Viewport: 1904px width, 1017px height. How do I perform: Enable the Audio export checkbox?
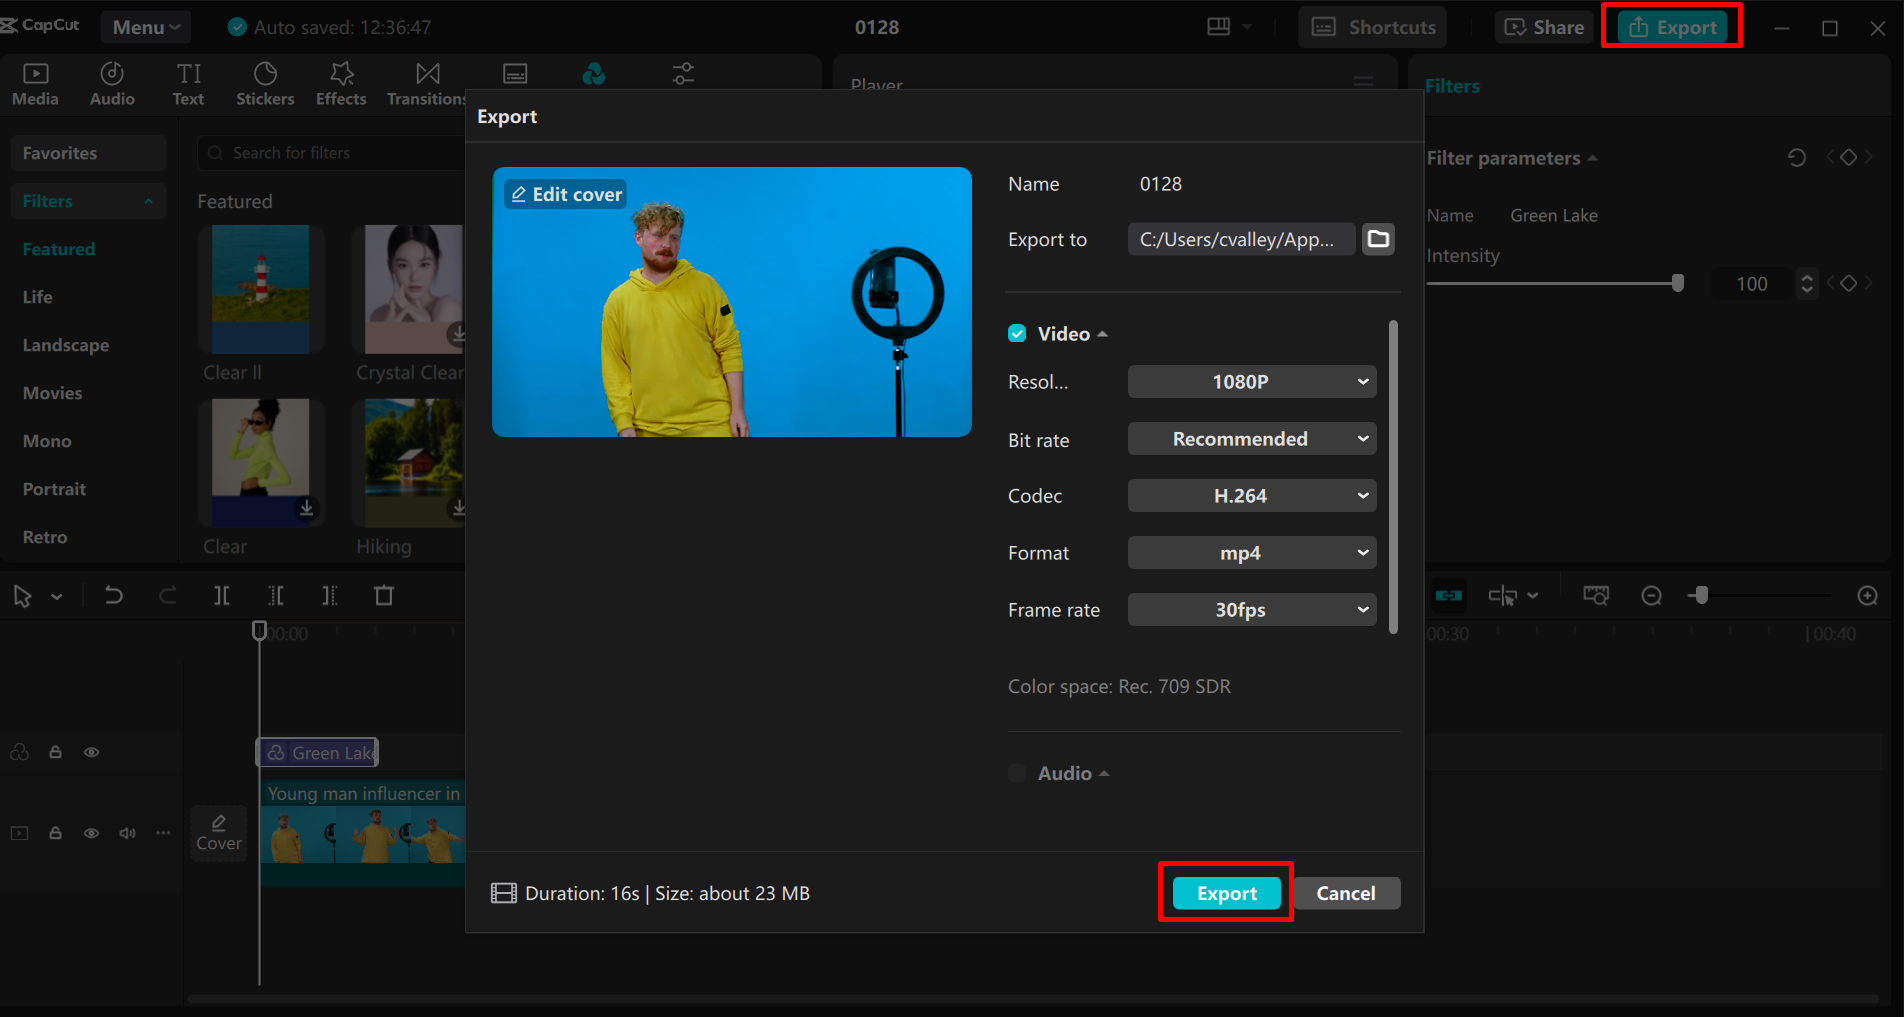[x=1017, y=773]
